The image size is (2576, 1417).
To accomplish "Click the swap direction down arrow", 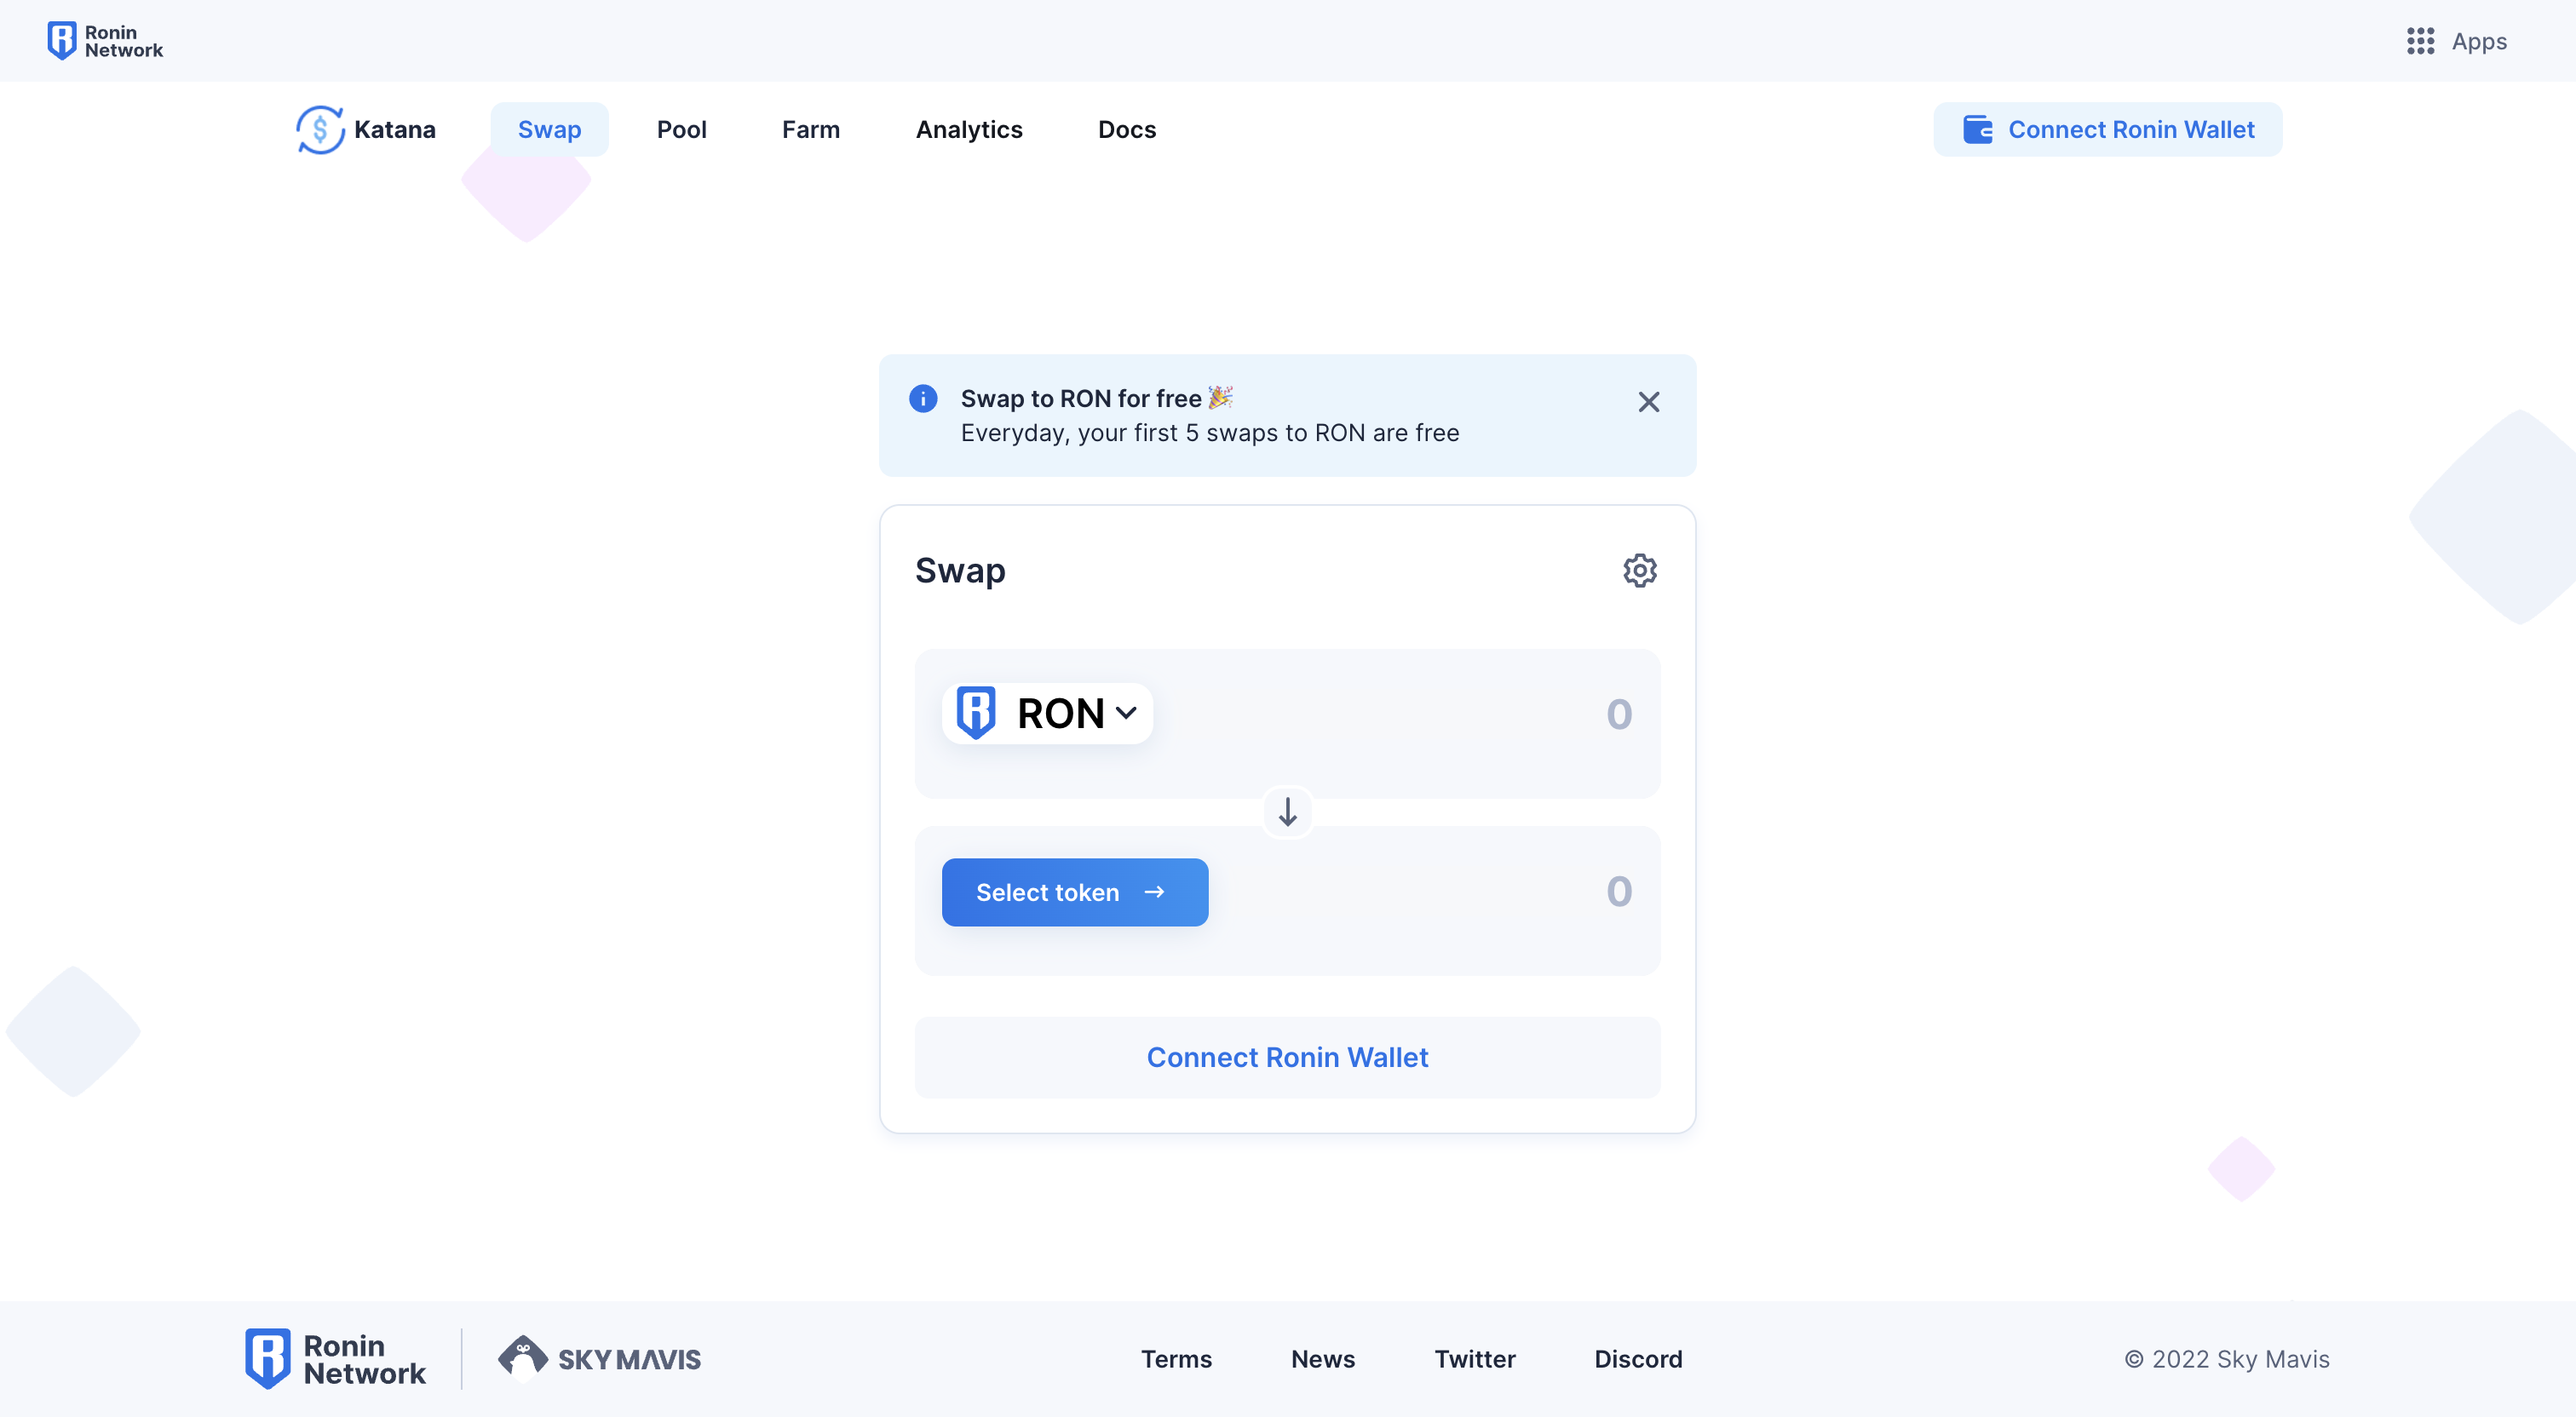I will pos(1287,812).
